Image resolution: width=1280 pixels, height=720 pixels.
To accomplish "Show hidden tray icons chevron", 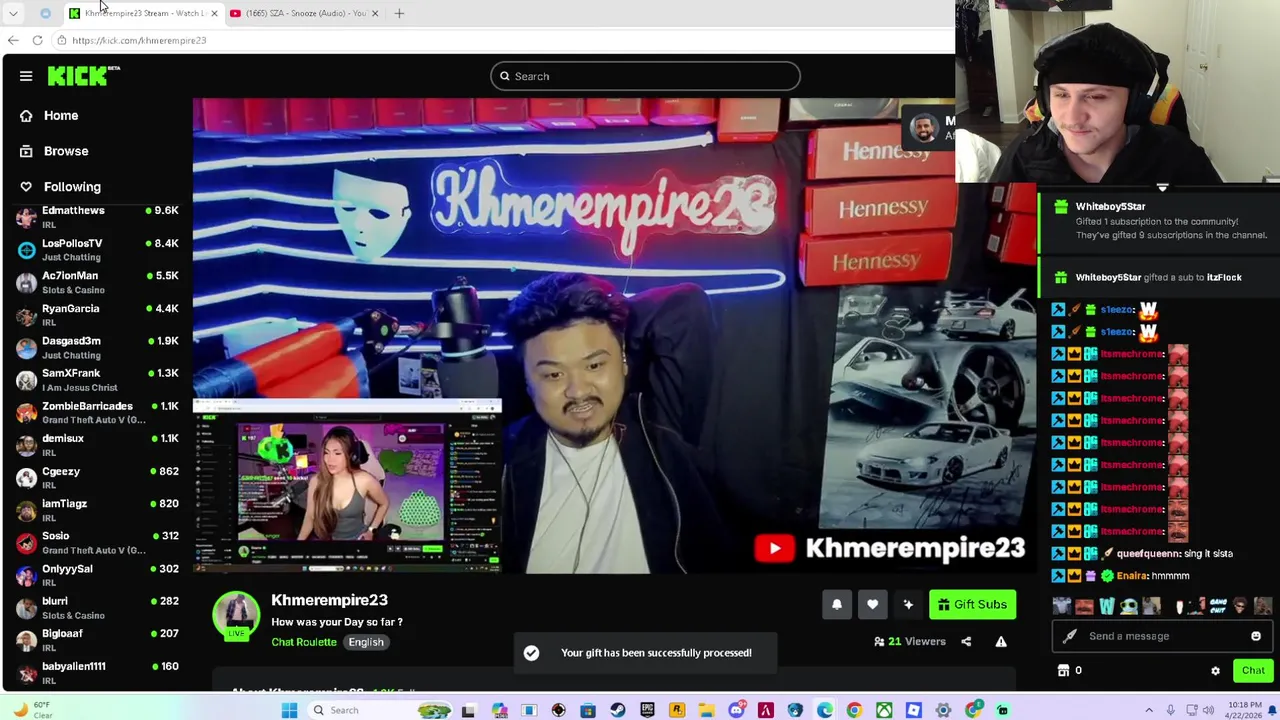I will [1148, 710].
